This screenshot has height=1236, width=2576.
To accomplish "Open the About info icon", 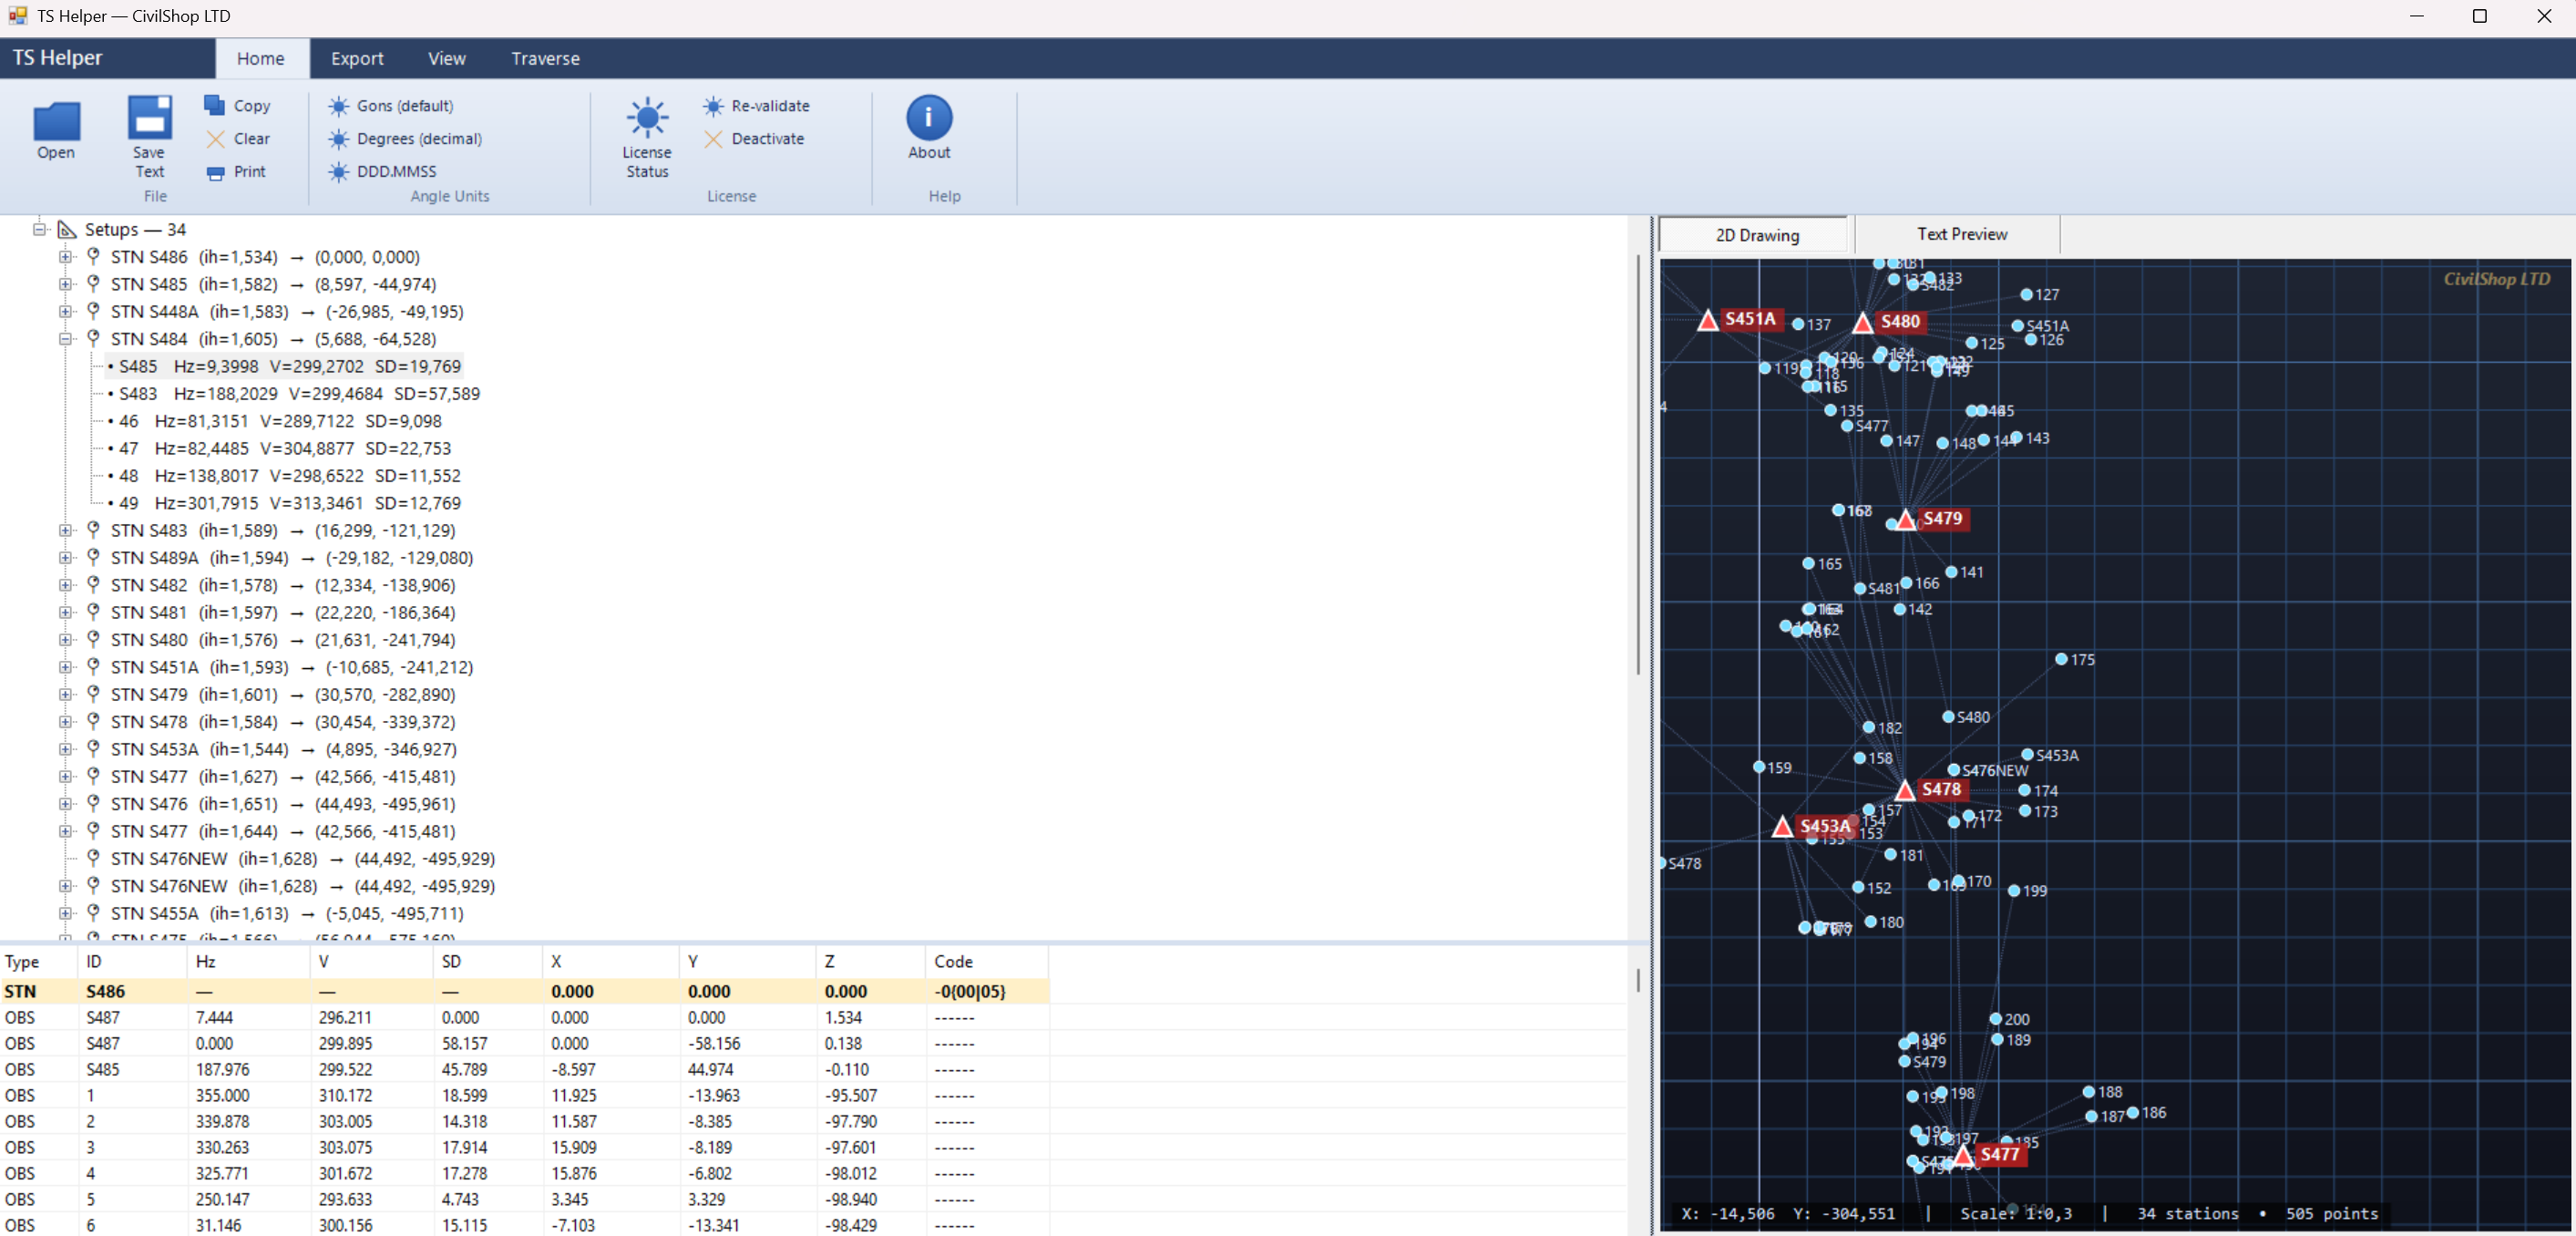I will click(929, 118).
